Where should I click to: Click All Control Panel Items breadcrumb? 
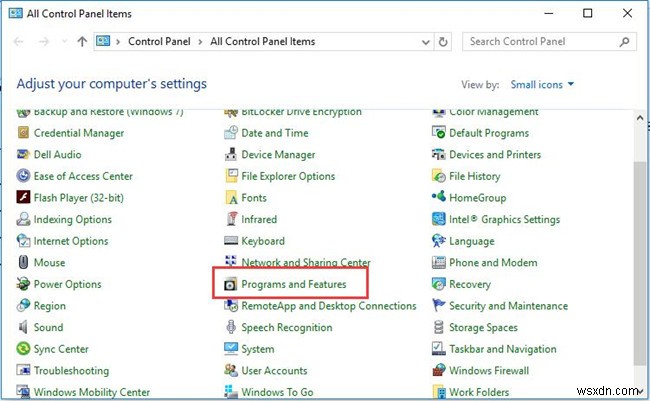click(262, 41)
